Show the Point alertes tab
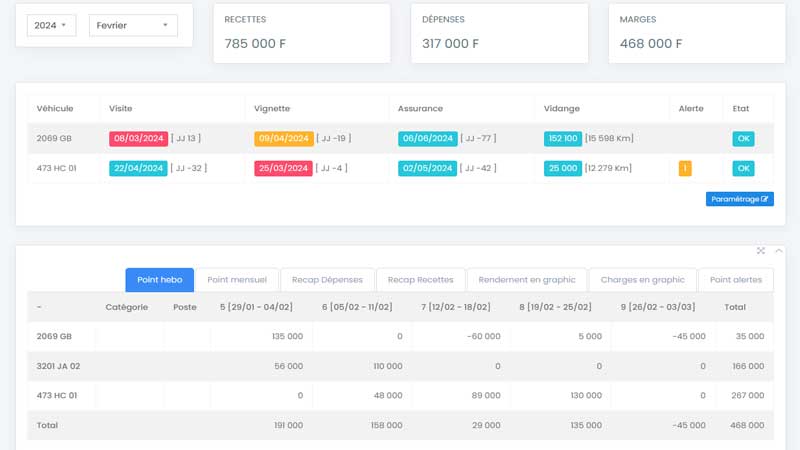The width and height of the screenshot is (800, 450). pyautogui.click(x=735, y=280)
